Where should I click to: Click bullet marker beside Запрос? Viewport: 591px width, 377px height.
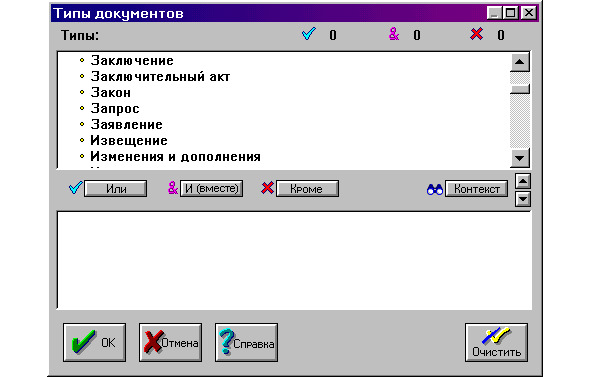82,109
